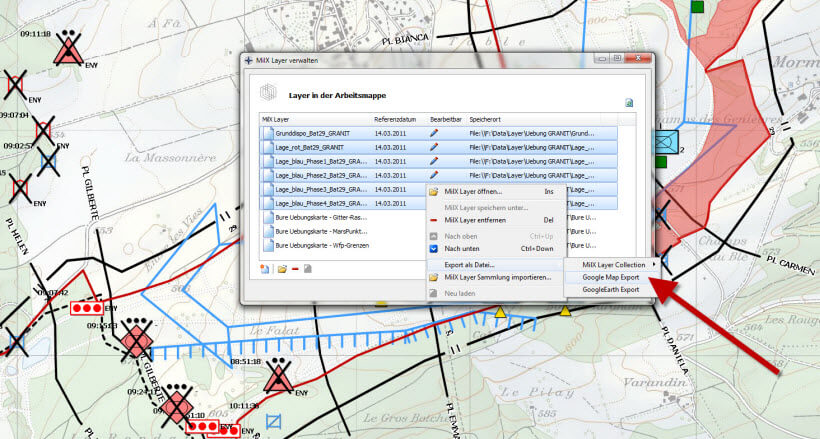The image size is (820, 439).
Task: Click the red minus icon beside MilX Layer entfernen
Action: click(433, 220)
